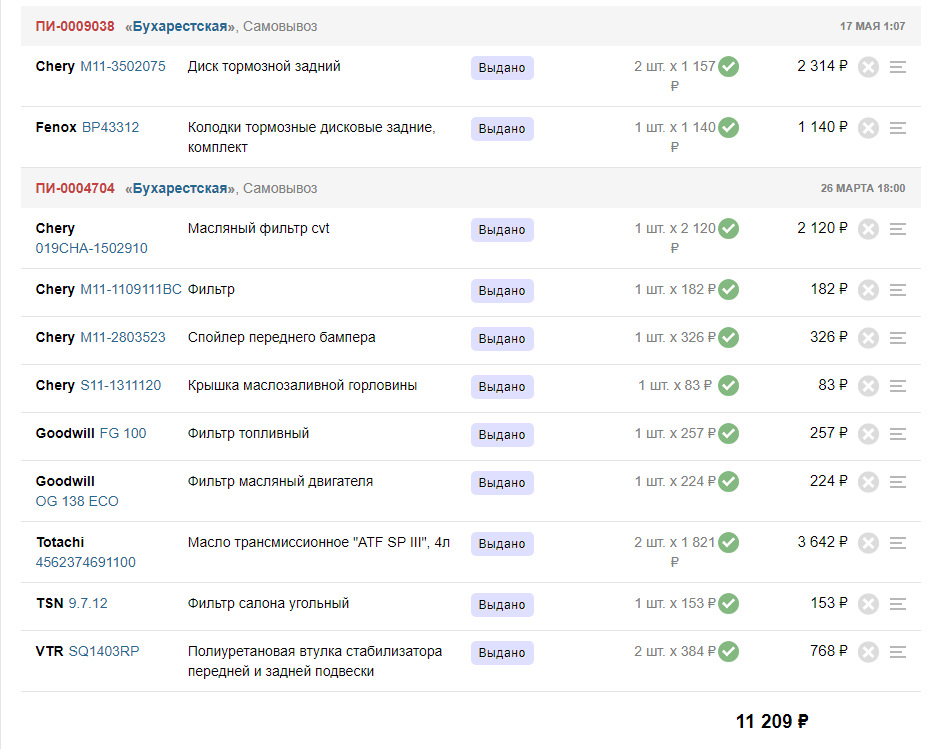
Task: Click cancel X icon in M11-1109111BC row
Action: pyautogui.click(x=868, y=290)
